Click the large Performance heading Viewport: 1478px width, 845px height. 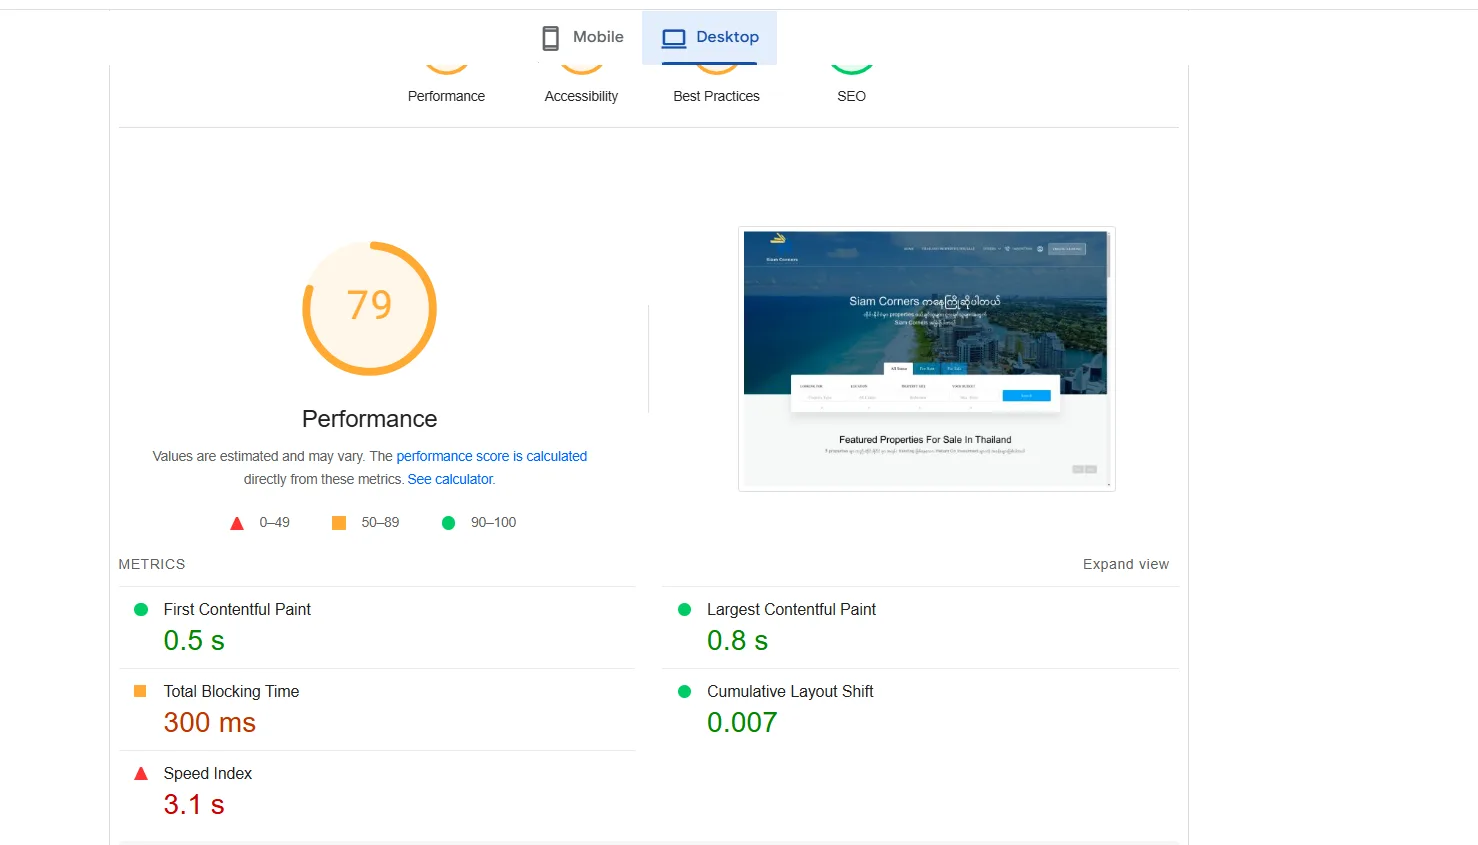[370, 419]
